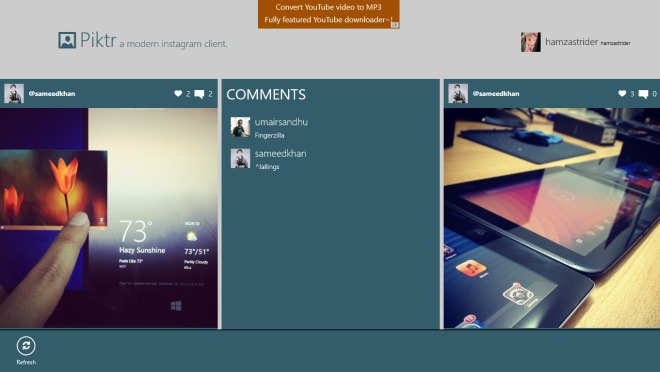660x372 pixels.
Task: Open the @sameedkhan username on tablet post
Action: click(x=496, y=93)
